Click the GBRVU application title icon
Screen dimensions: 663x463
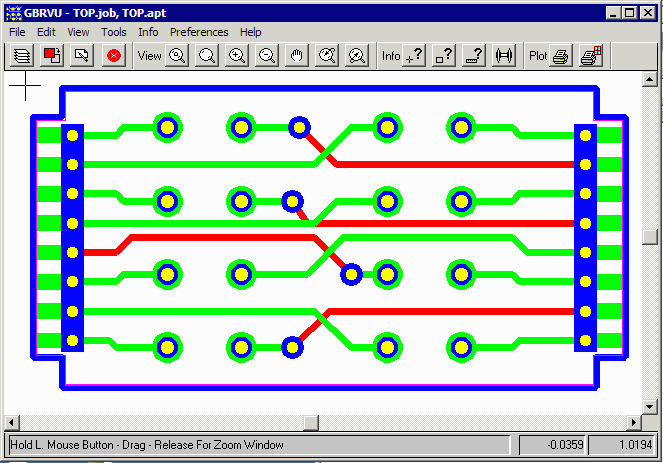click(14, 13)
